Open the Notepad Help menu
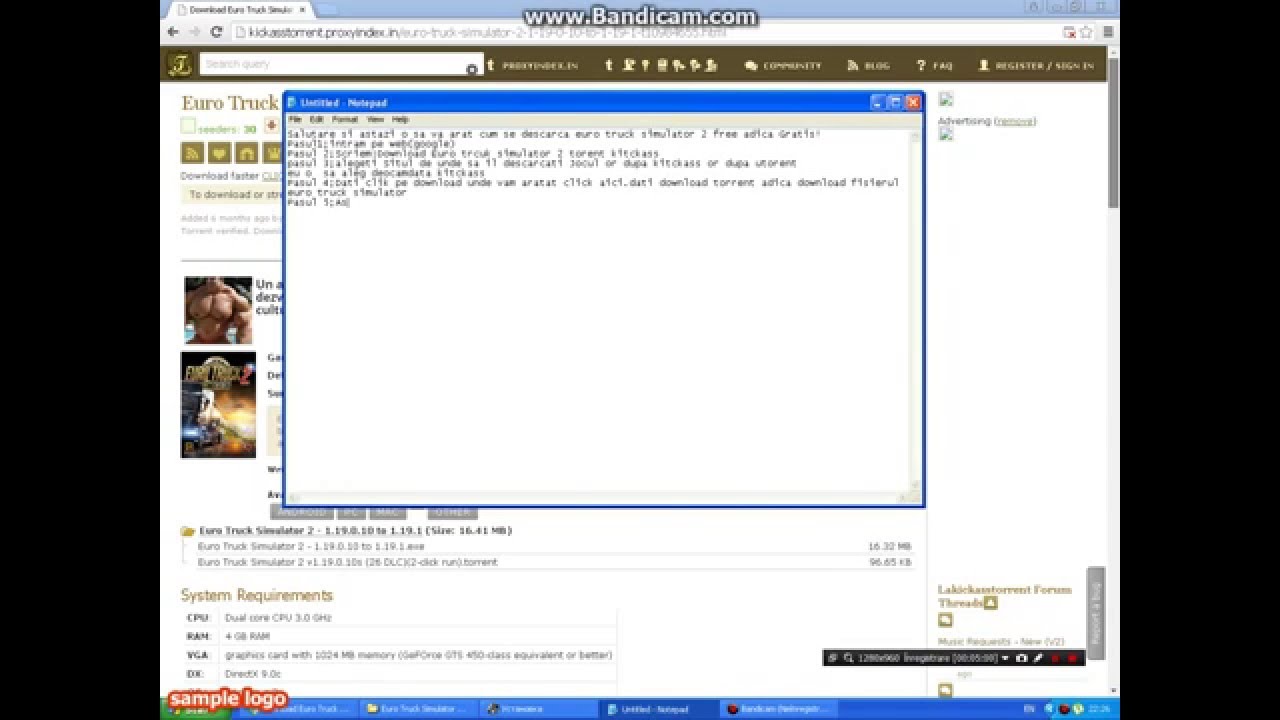The image size is (1280, 720). [x=400, y=119]
